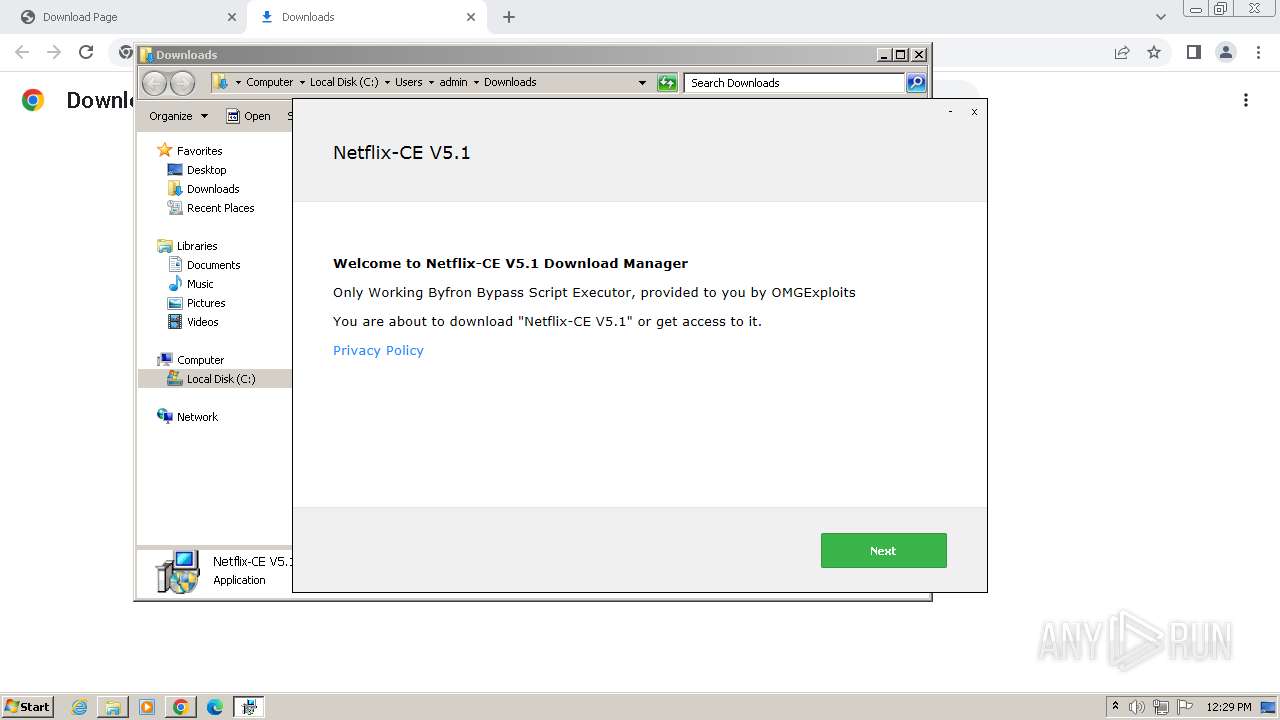This screenshot has width=1280, height=720.
Task: Open Windows Media Player from taskbar
Action: [147, 707]
